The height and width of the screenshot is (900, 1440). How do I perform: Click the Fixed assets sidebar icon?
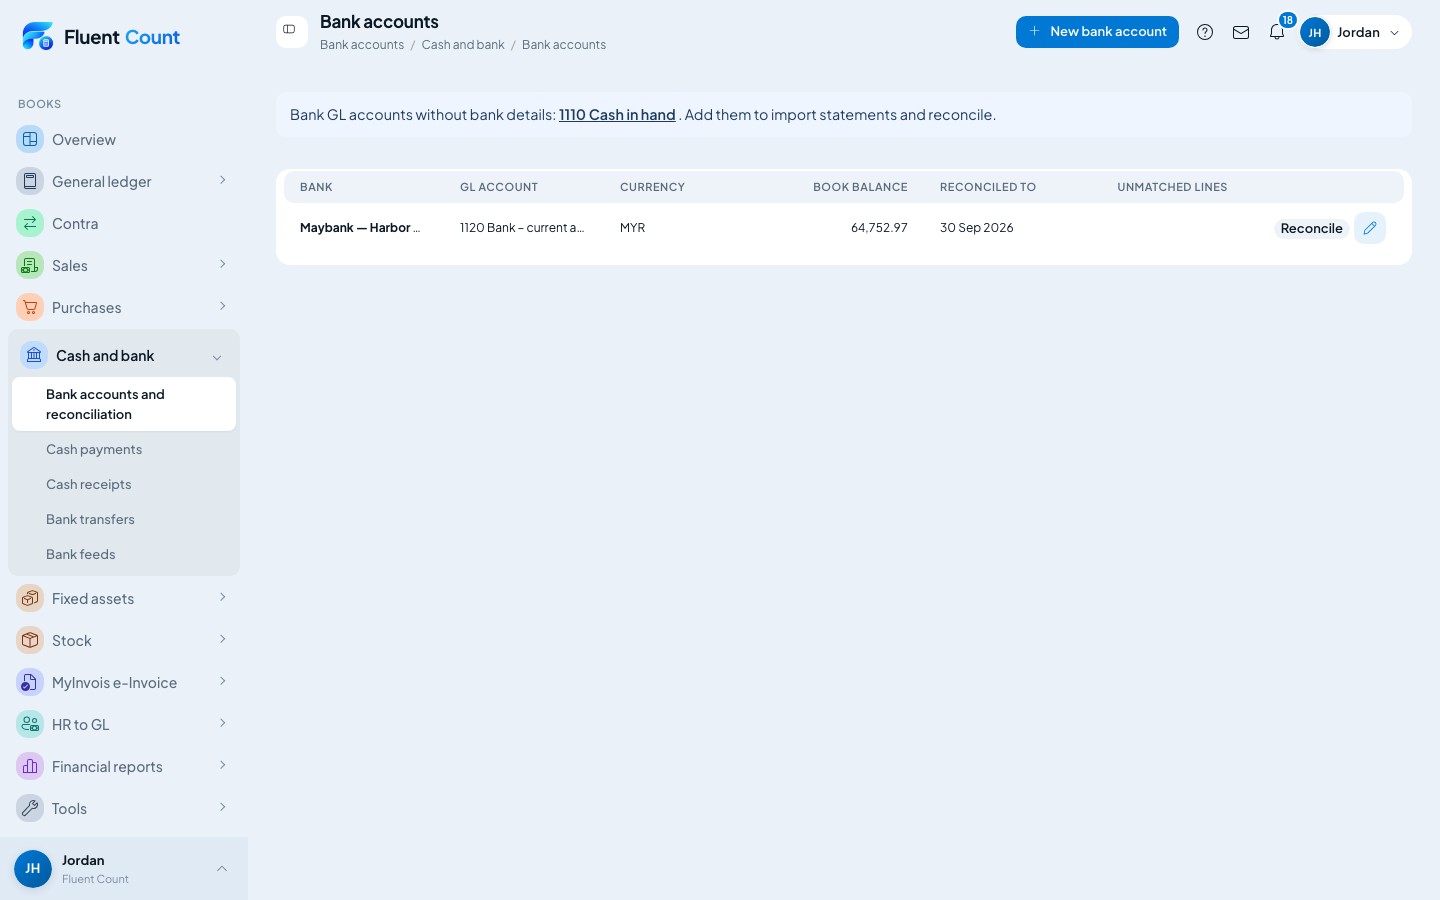point(30,598)
